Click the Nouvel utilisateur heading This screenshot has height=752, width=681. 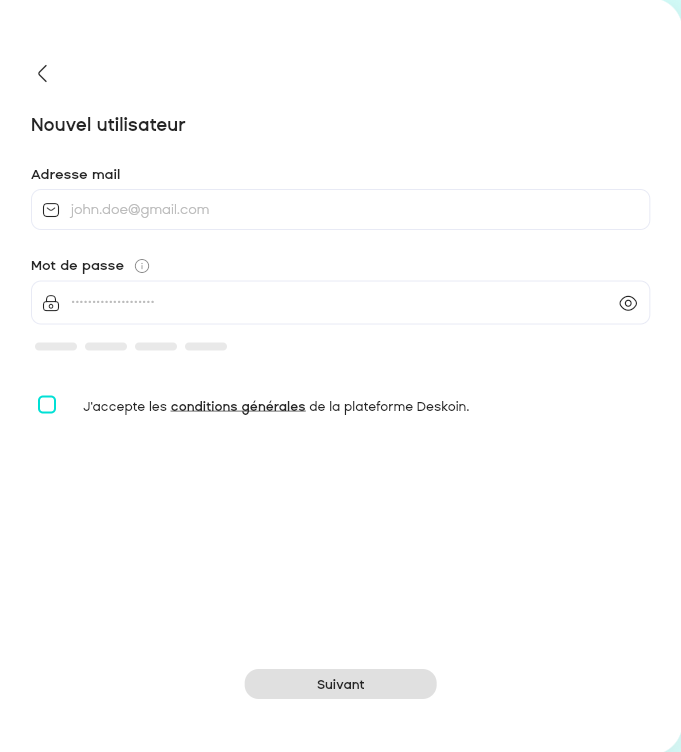pos(108,125)
